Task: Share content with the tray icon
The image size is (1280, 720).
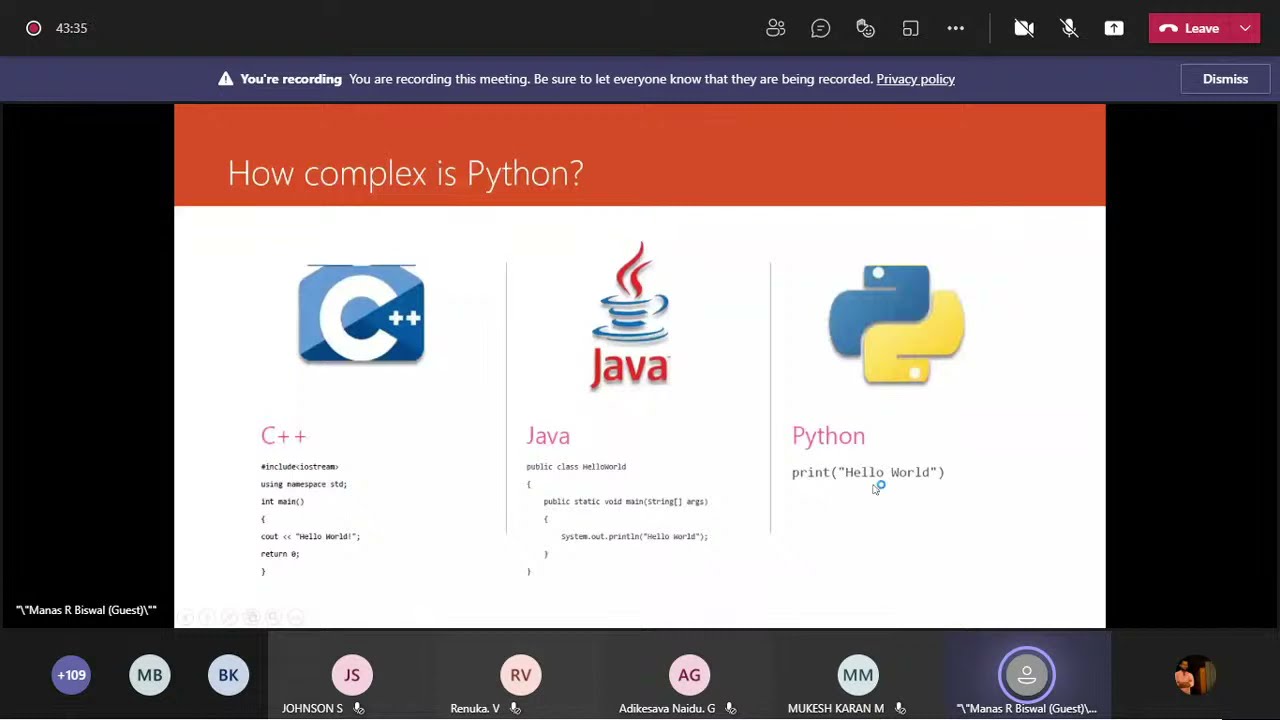Action: tap(1114, 28)
